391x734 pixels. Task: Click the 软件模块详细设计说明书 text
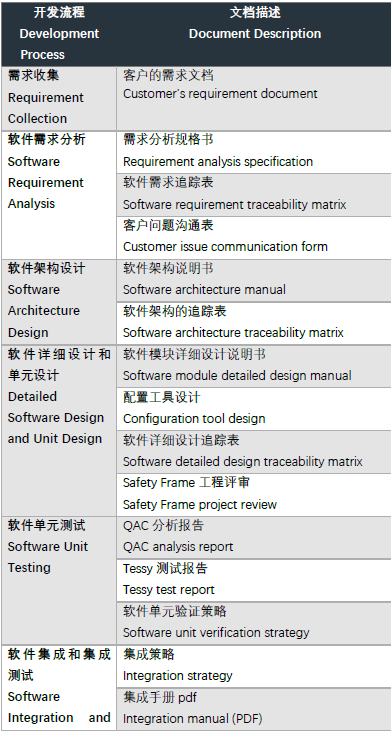(x=194, y=354)
